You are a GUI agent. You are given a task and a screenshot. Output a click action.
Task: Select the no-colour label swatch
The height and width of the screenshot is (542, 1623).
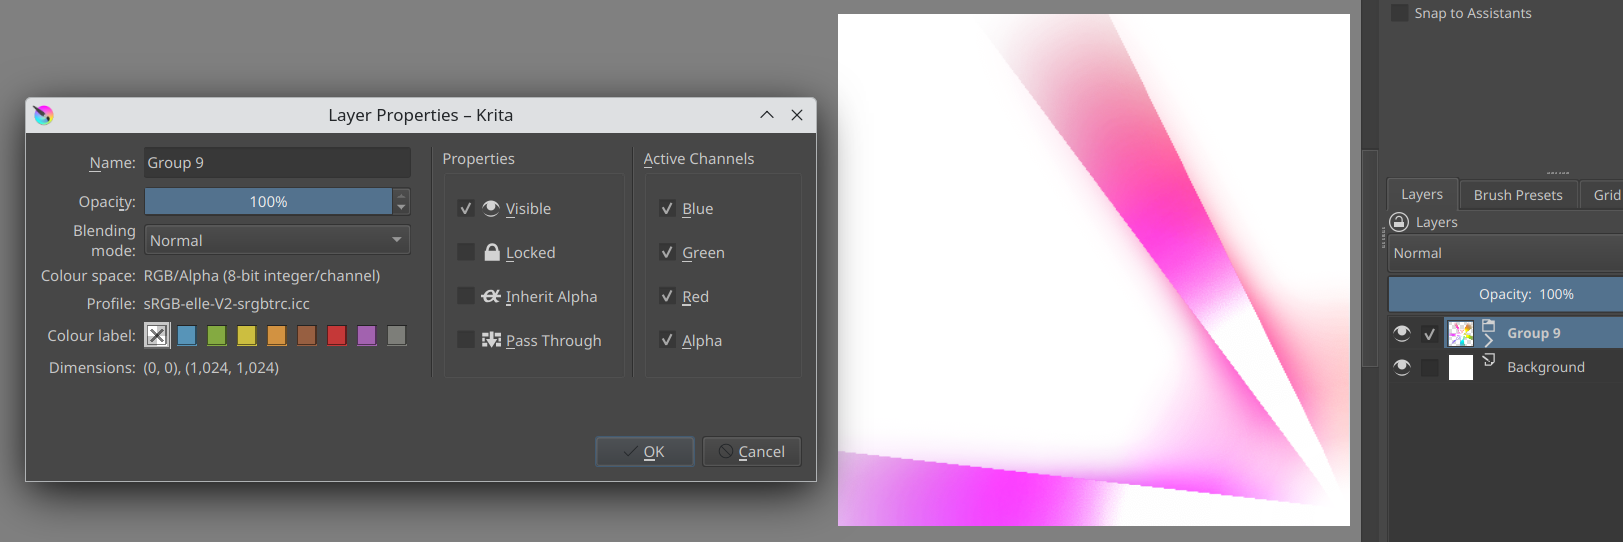(157, 335)
